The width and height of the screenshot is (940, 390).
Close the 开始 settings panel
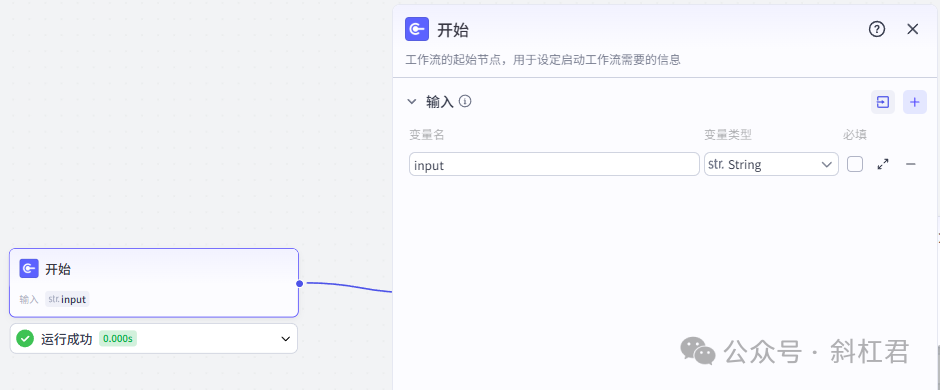click(912, 29)
